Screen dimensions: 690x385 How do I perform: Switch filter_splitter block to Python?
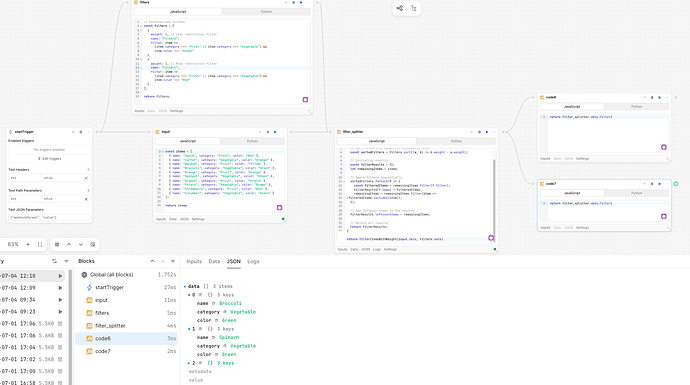(456, 141)
